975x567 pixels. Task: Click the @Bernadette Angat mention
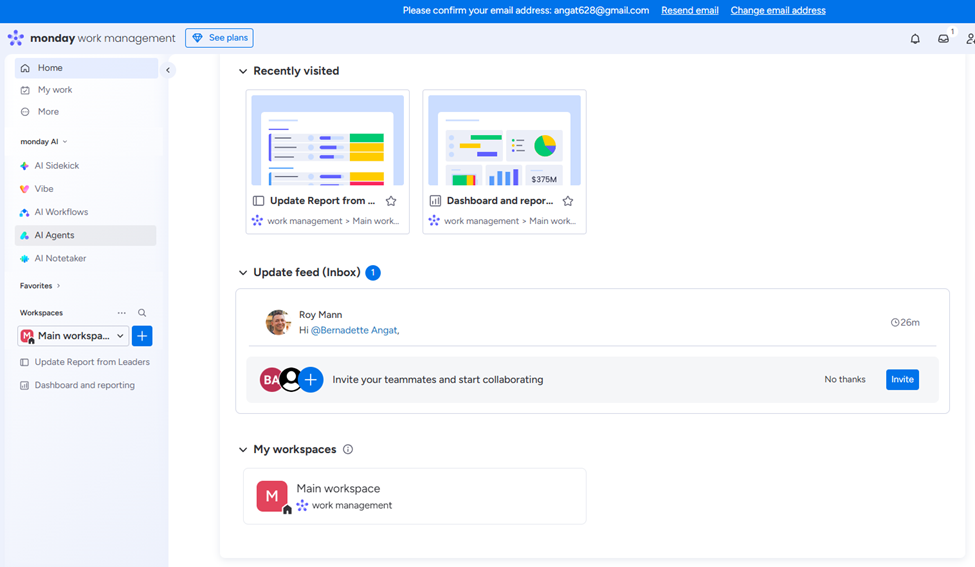pos(354,330)
